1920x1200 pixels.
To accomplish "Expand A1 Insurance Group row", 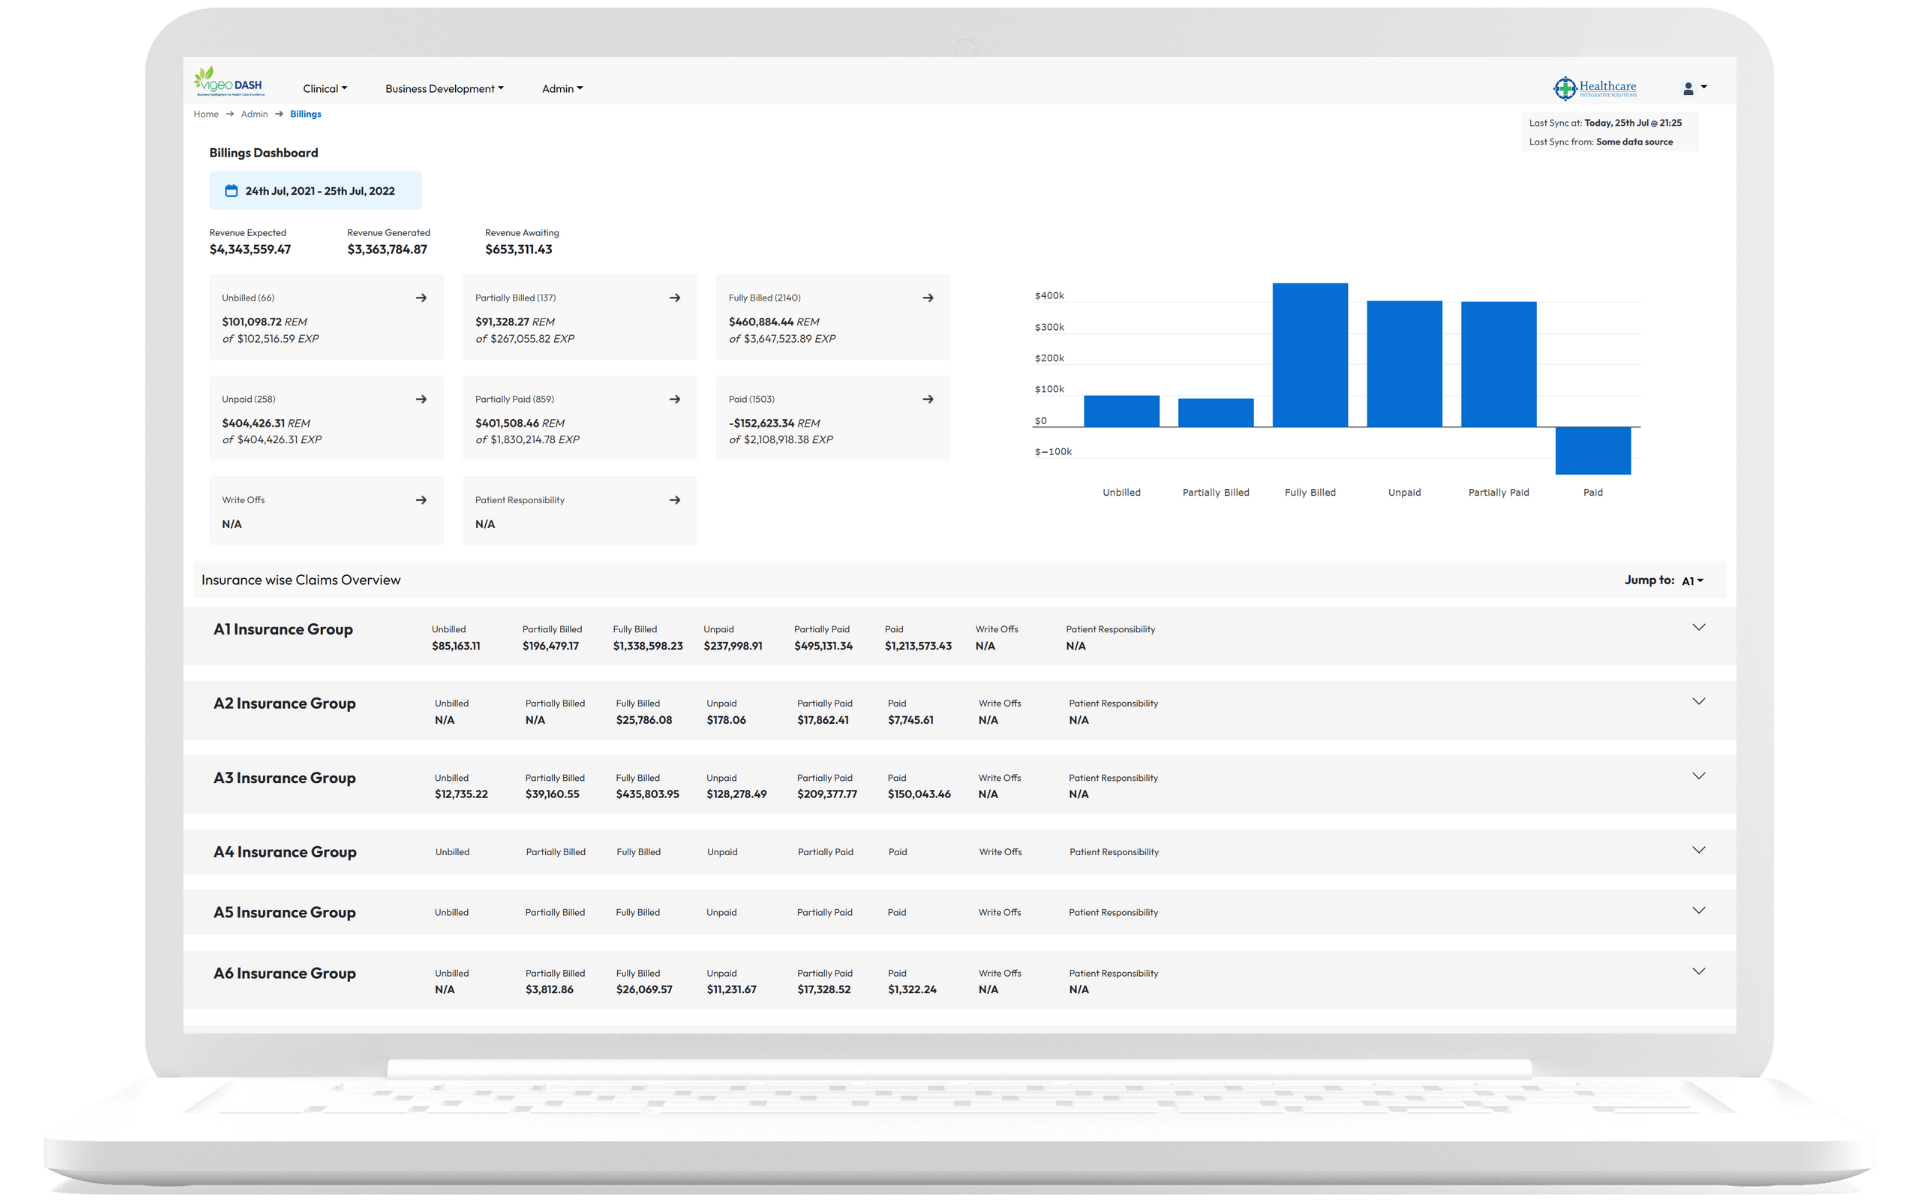I will [1698, 628].
